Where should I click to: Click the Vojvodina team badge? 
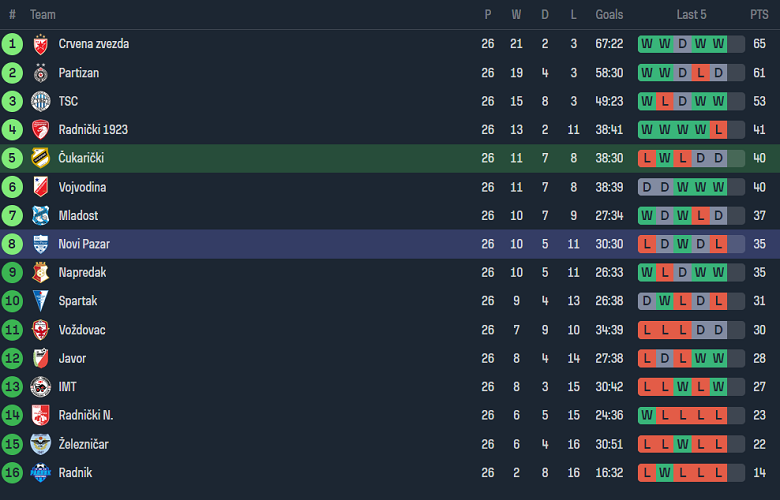[x=41, y=187]
